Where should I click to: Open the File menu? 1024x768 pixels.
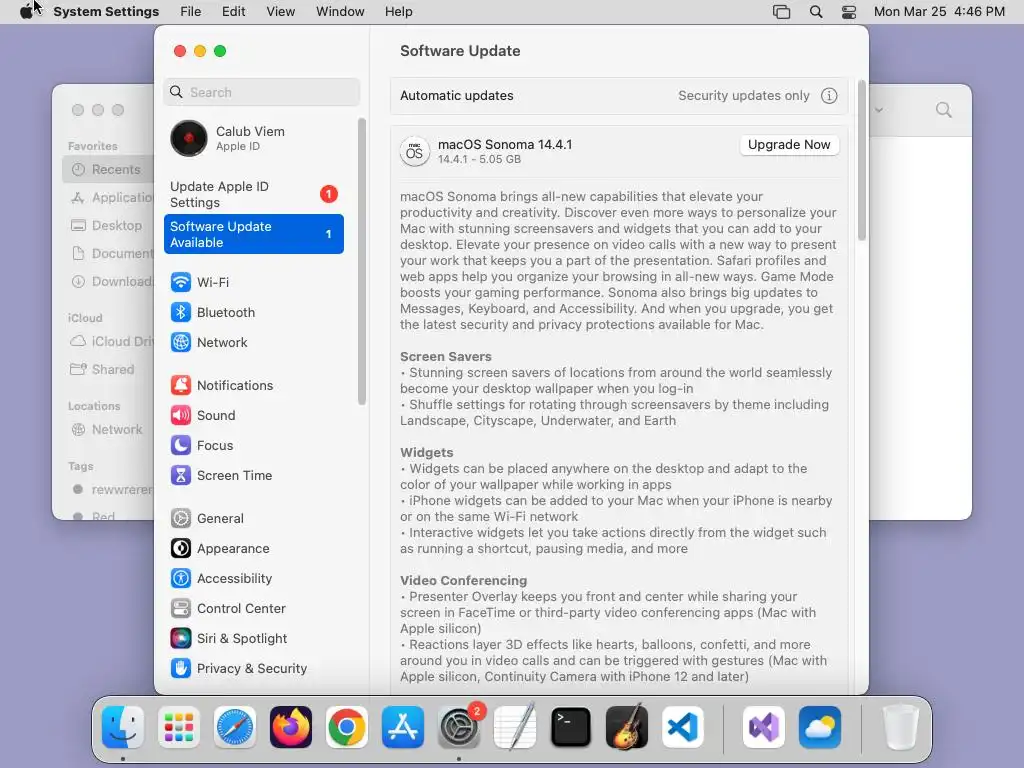point(191,12)
